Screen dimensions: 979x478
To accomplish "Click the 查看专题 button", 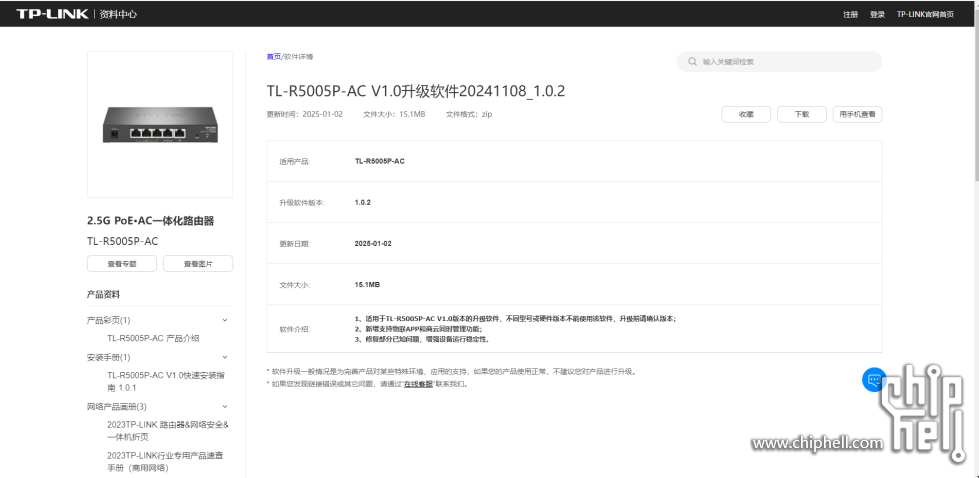I will point(122,263).
